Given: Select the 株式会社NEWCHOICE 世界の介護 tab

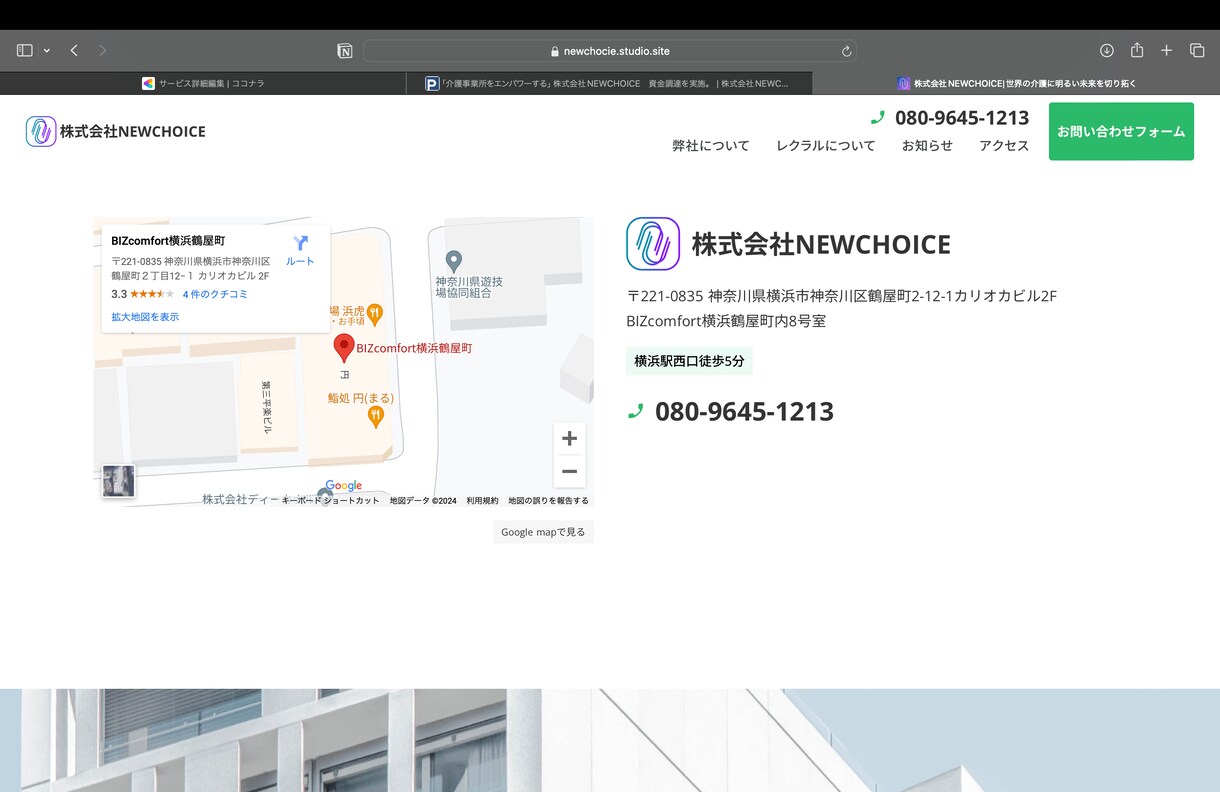Looking at the screenshot, I should (x=1016, y=84).
